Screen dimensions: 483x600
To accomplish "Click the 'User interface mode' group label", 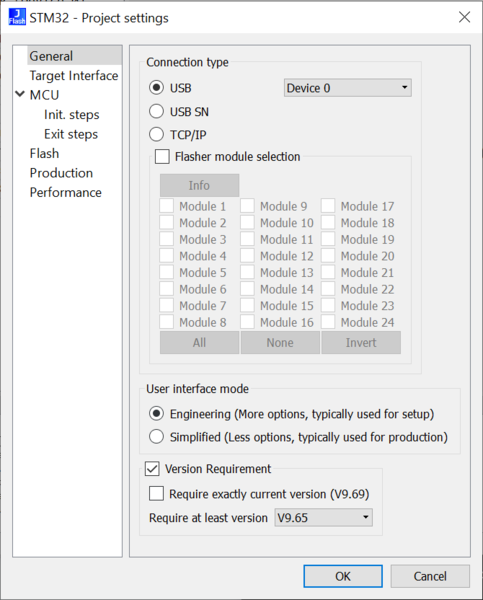I will (197, 389).
